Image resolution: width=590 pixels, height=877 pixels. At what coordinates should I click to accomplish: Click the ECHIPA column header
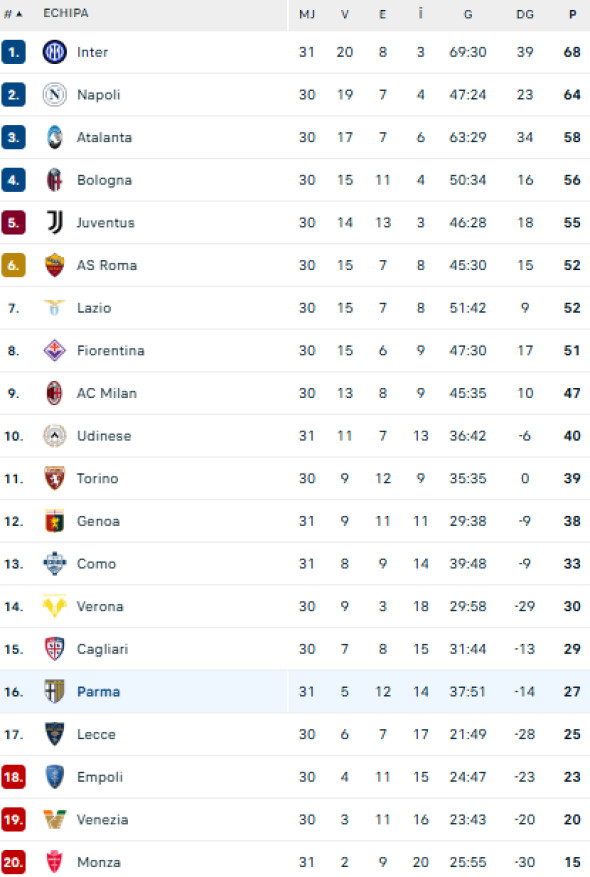(64, 14)
